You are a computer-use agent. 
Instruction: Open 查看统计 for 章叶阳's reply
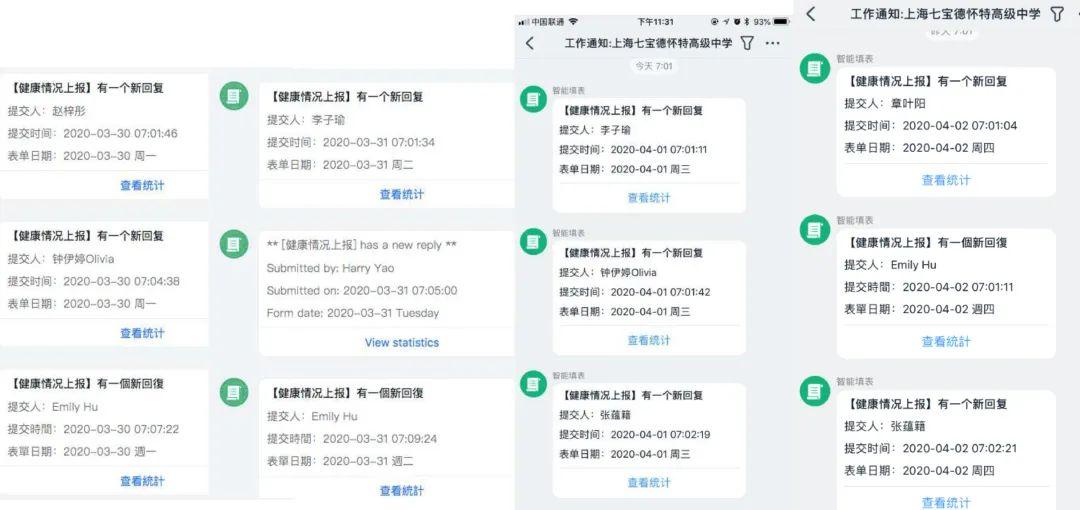[x=946, y=181]
